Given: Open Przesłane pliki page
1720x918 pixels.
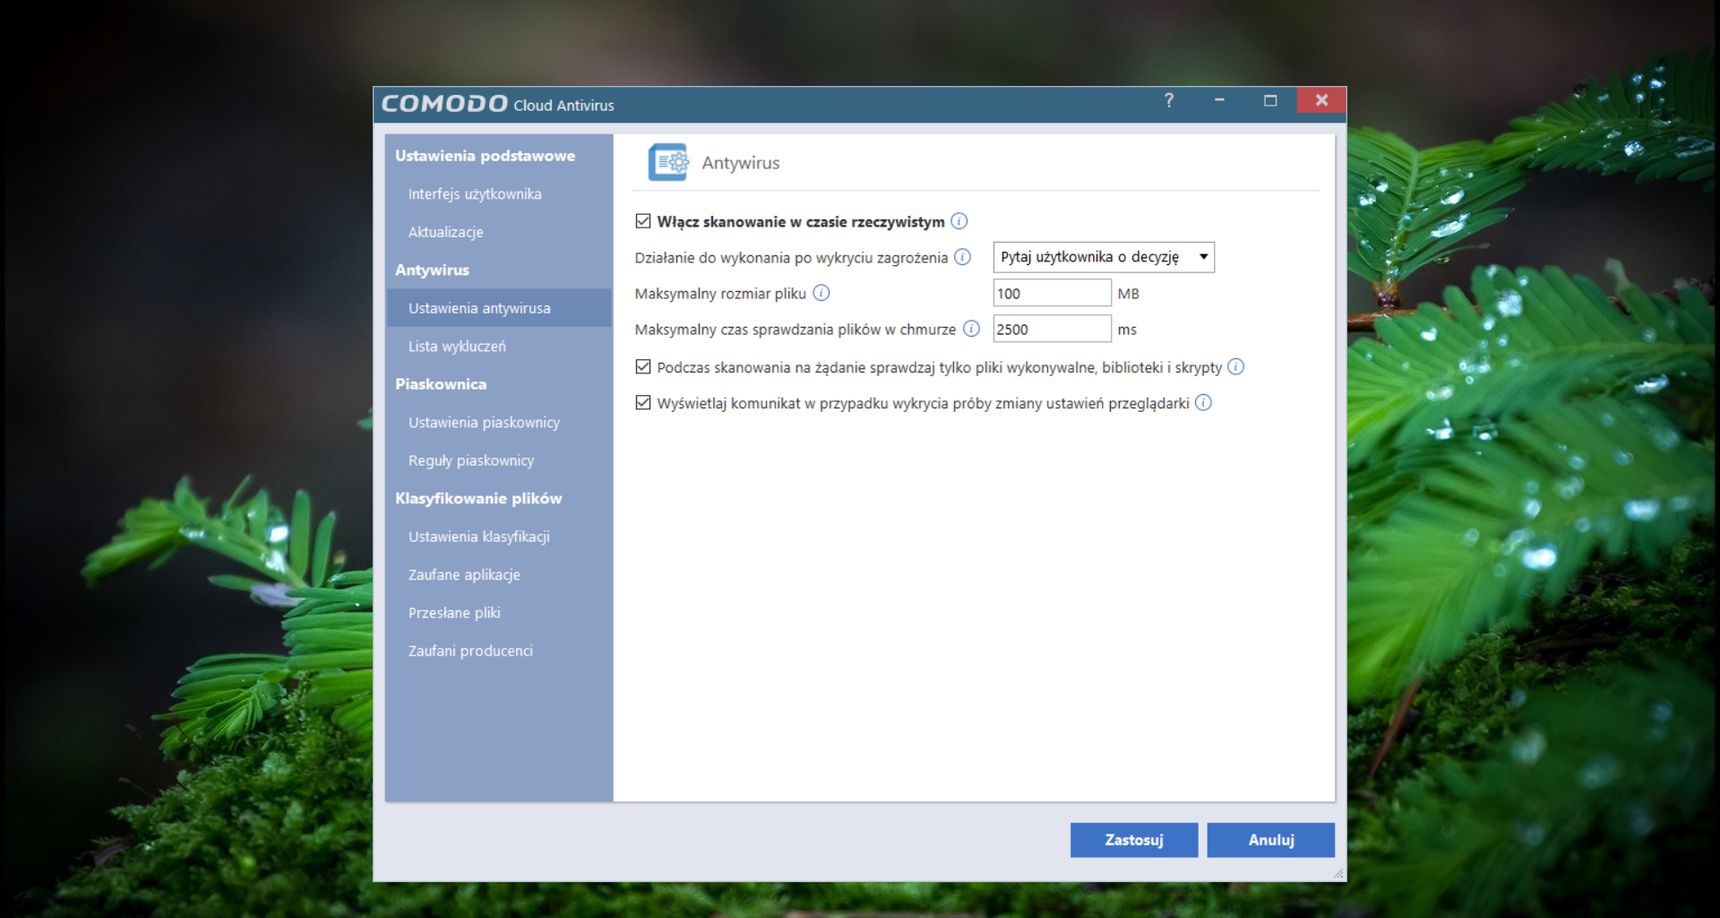Looking at the screenshot, I should click(x=454, y=612).
